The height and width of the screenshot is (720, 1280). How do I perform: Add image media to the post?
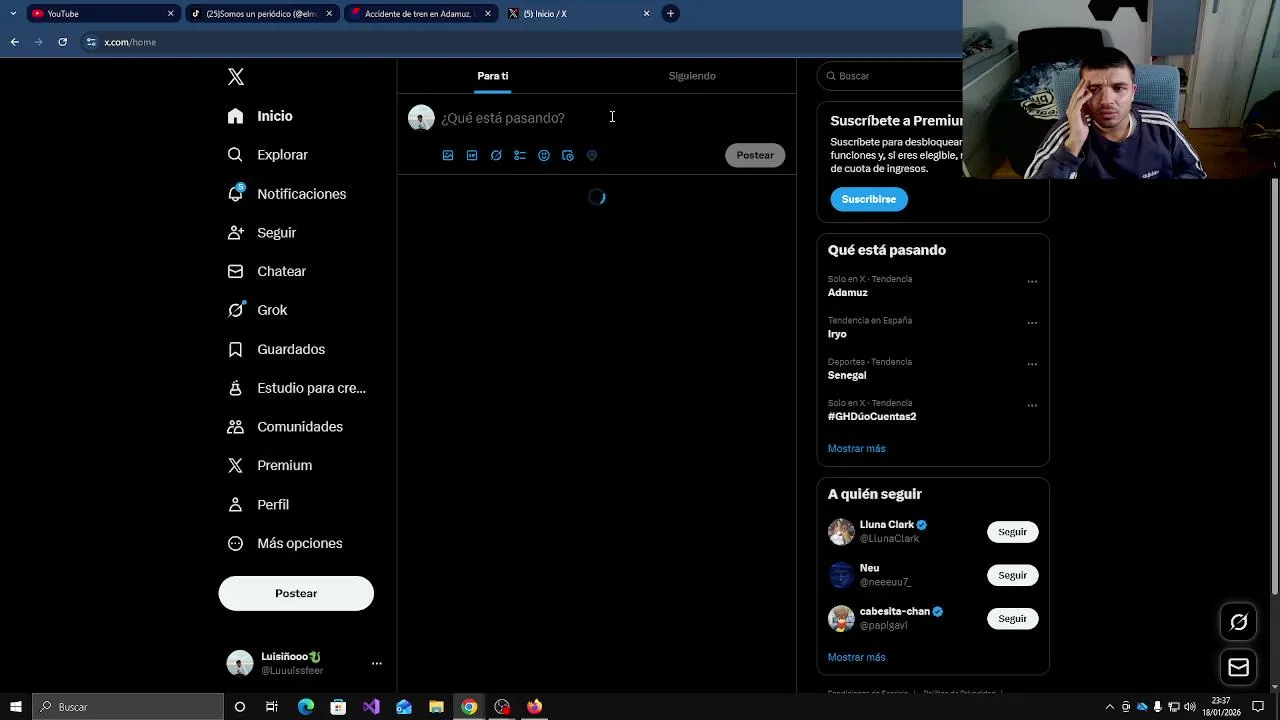[x=448, y=155]
